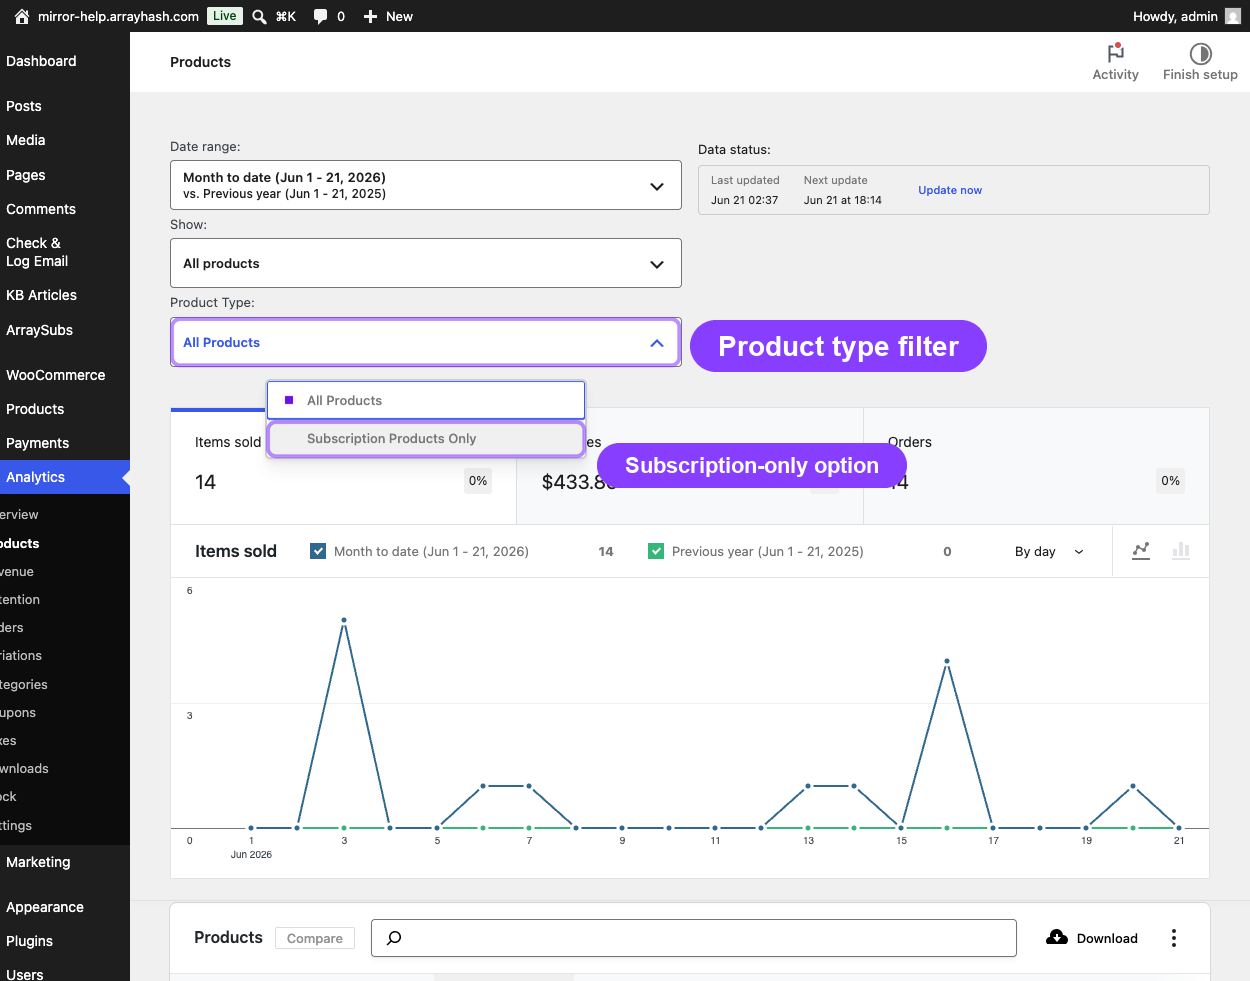Open Dashboard in sidebar
Image resolution: width=1250 pixels, height=981 pixels.
[41, 61]
